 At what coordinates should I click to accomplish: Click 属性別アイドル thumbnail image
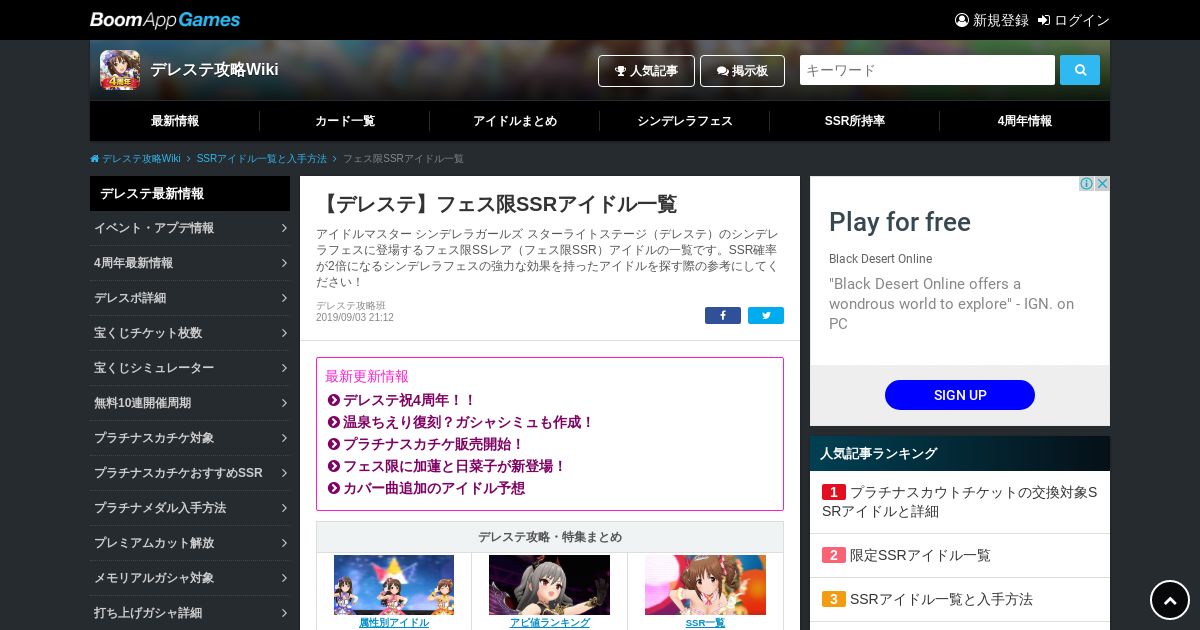point(394,585)
